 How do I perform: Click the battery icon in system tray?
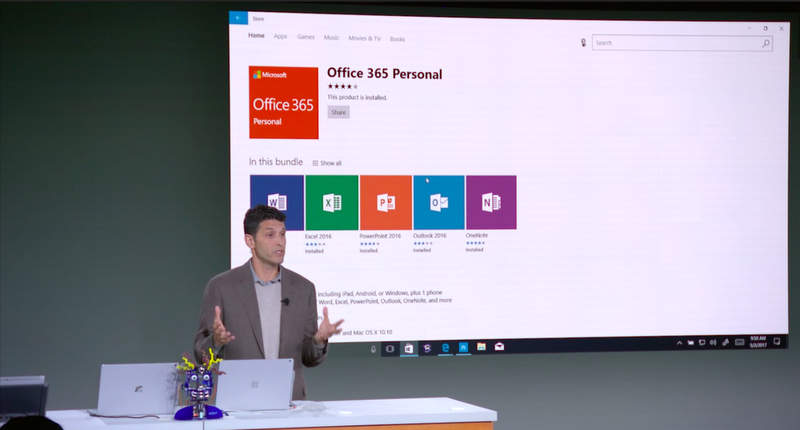[x=690, y=343]
